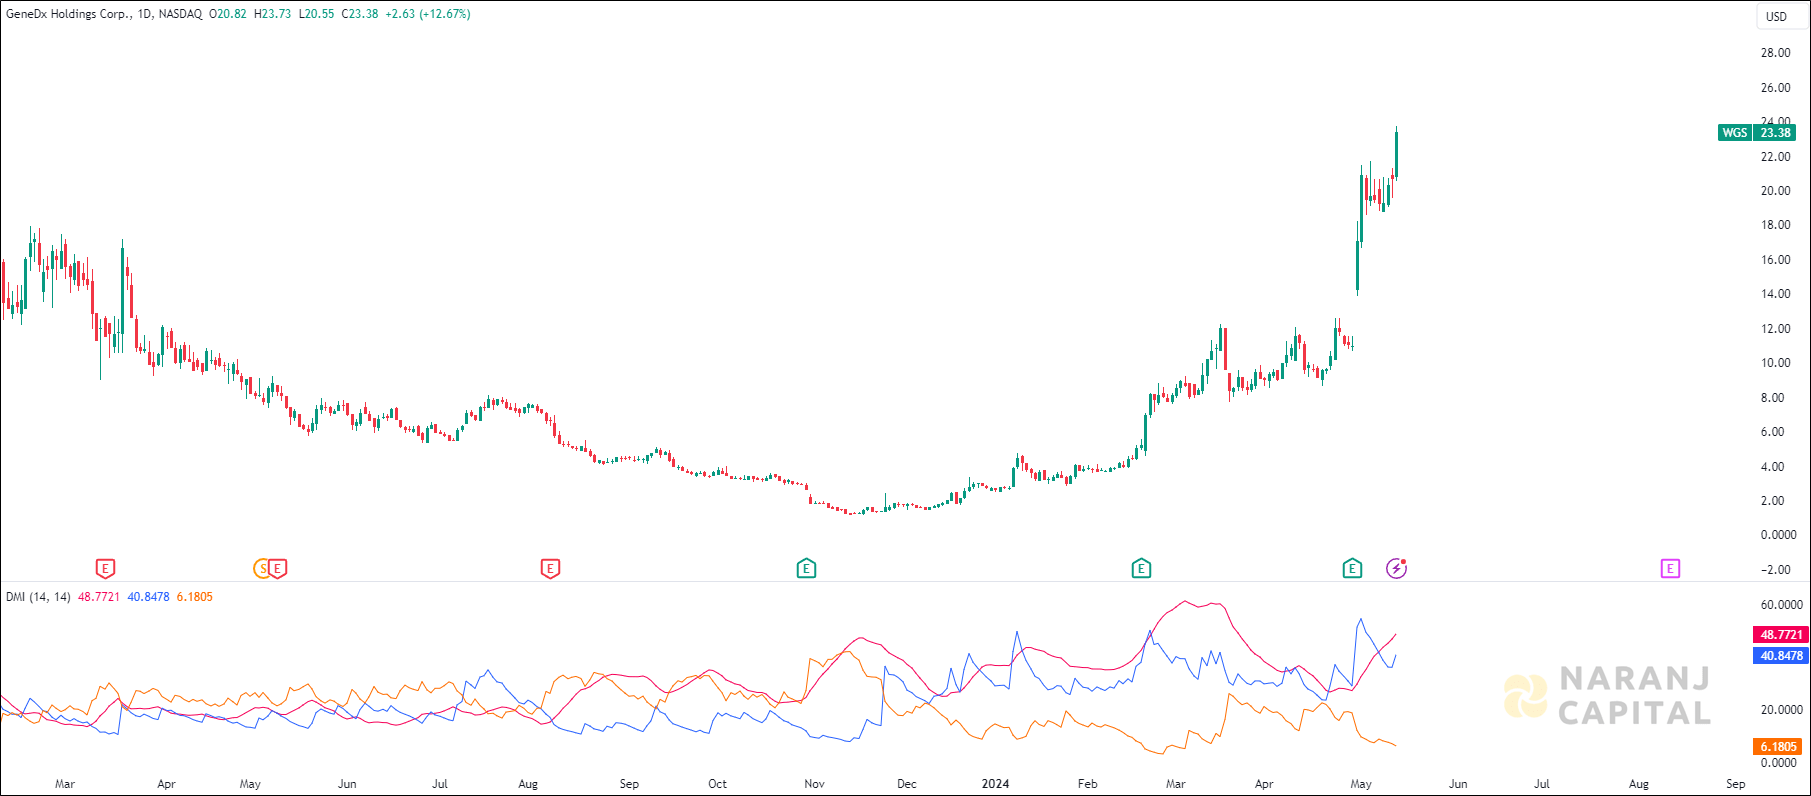Click the 2.00 price axis label
This screenshot has width=1811, height=796.
[1772, 501]
